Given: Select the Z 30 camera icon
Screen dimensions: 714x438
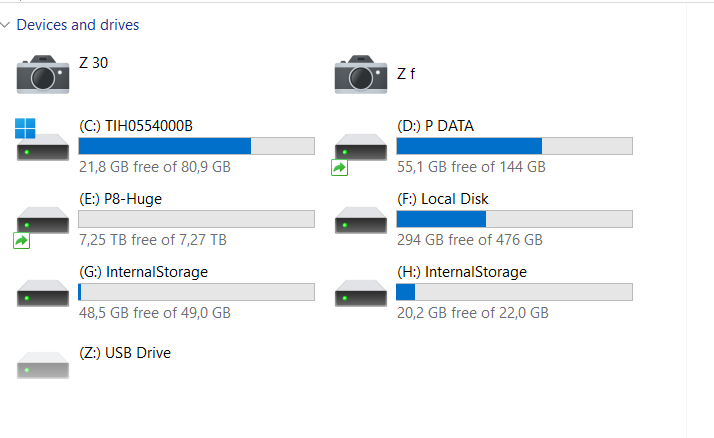Looking at the screenshot, I should (42, 73).
